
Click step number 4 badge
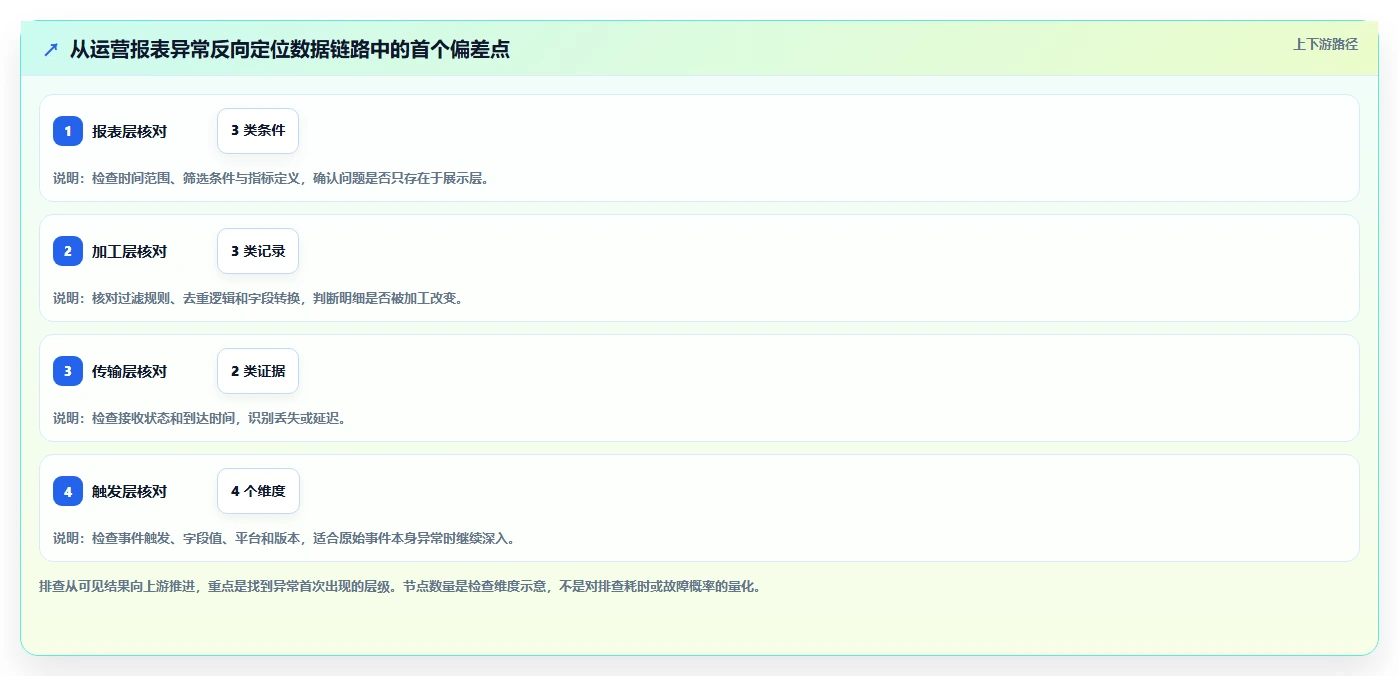pos(68,491)
